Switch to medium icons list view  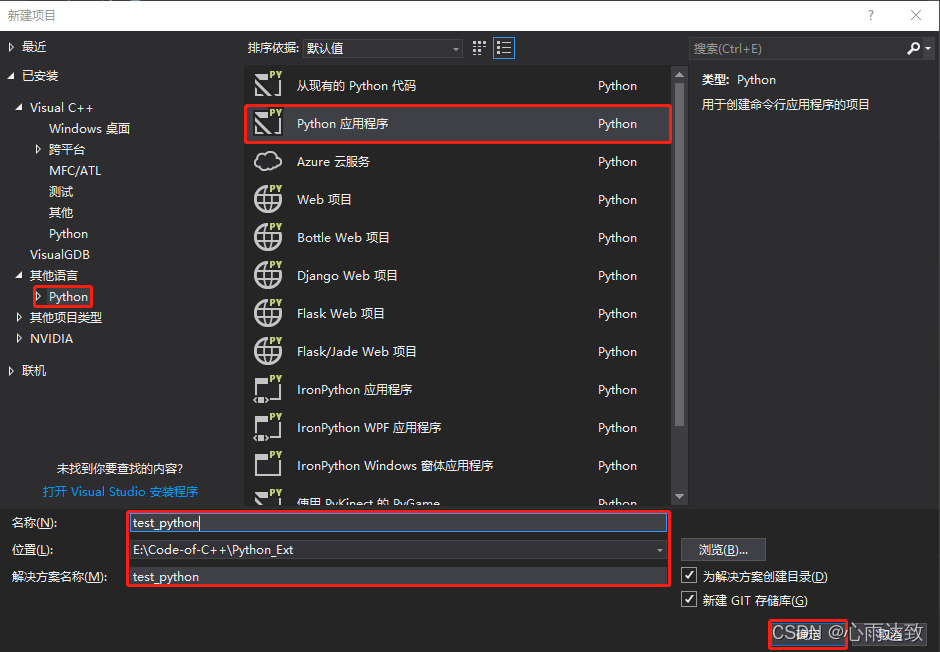pyautogui.click(x=504, y=48)
